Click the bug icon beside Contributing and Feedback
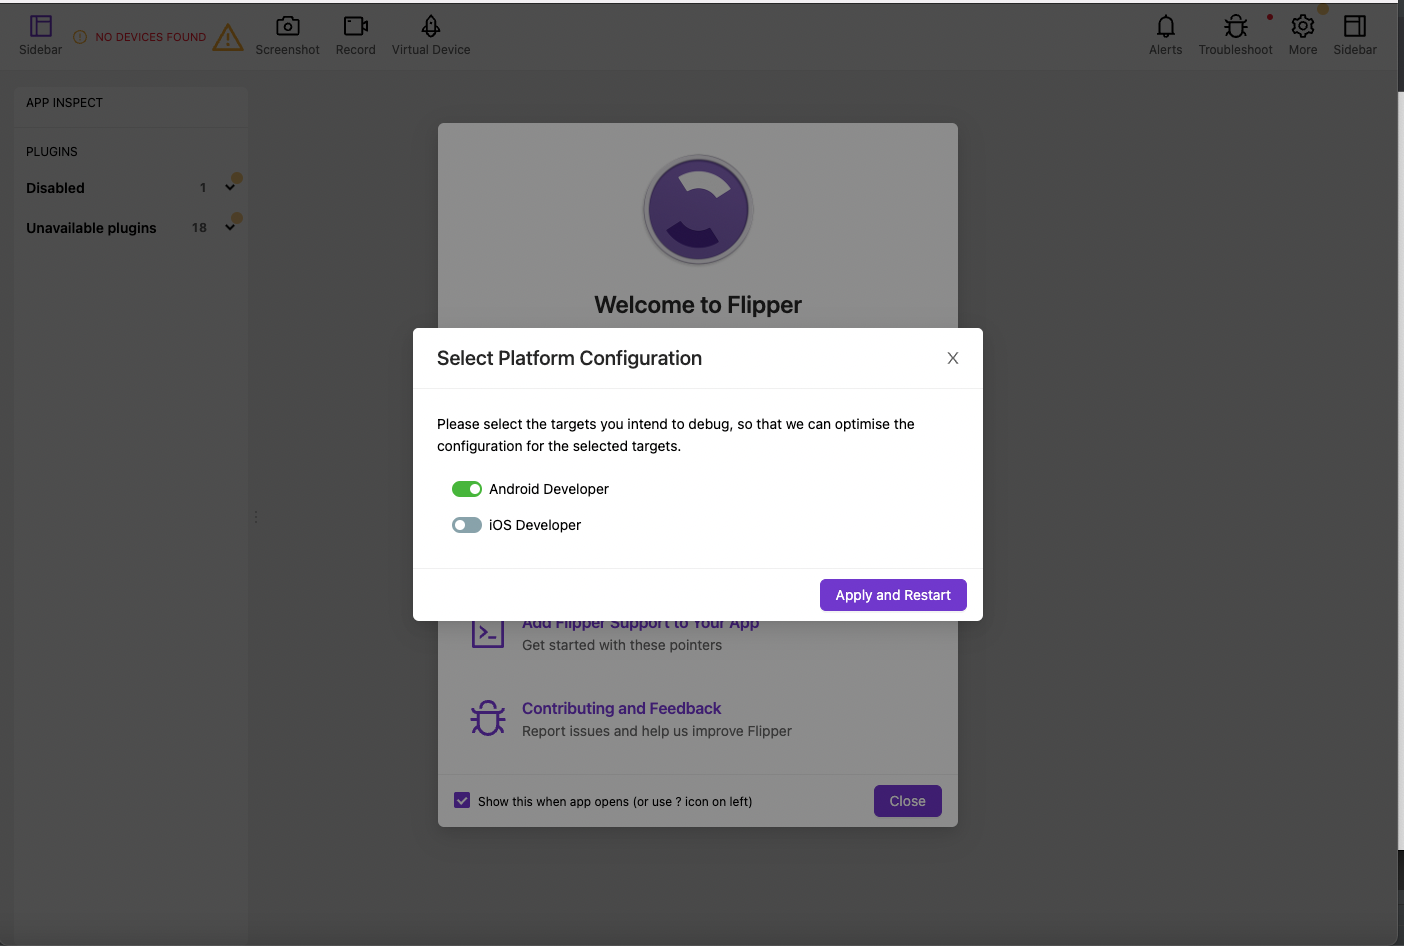This screenshot has height=946, width=1404. pyautogui.click(x=488, y=718)
